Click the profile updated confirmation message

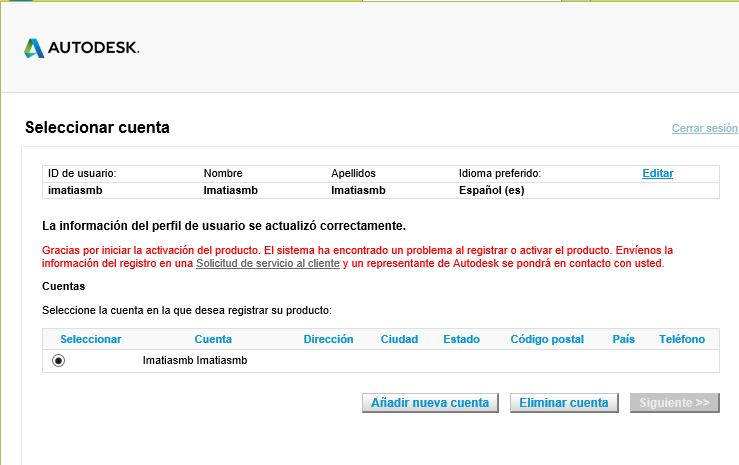224,226
